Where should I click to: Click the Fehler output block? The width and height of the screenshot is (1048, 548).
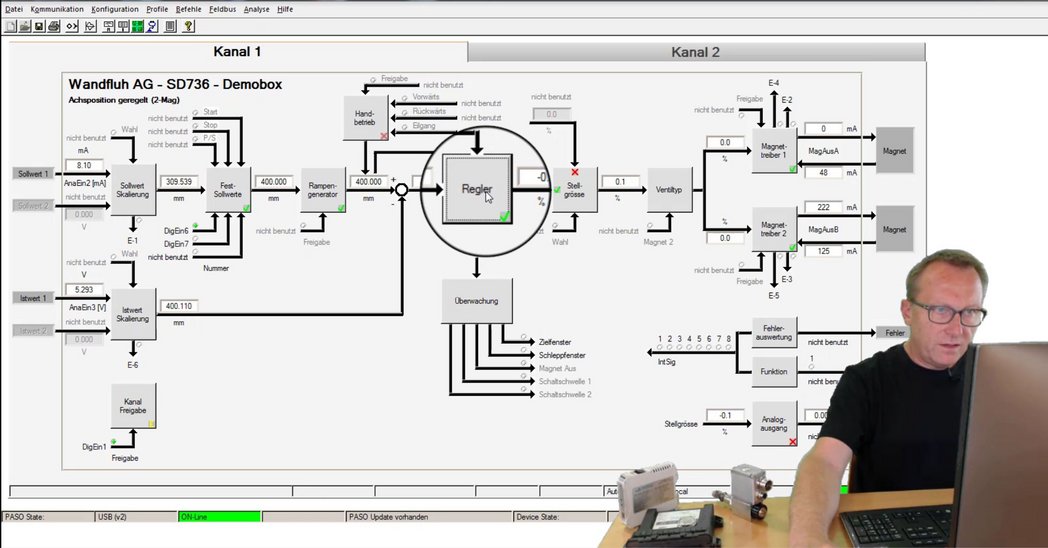click(x=894, y=332)
